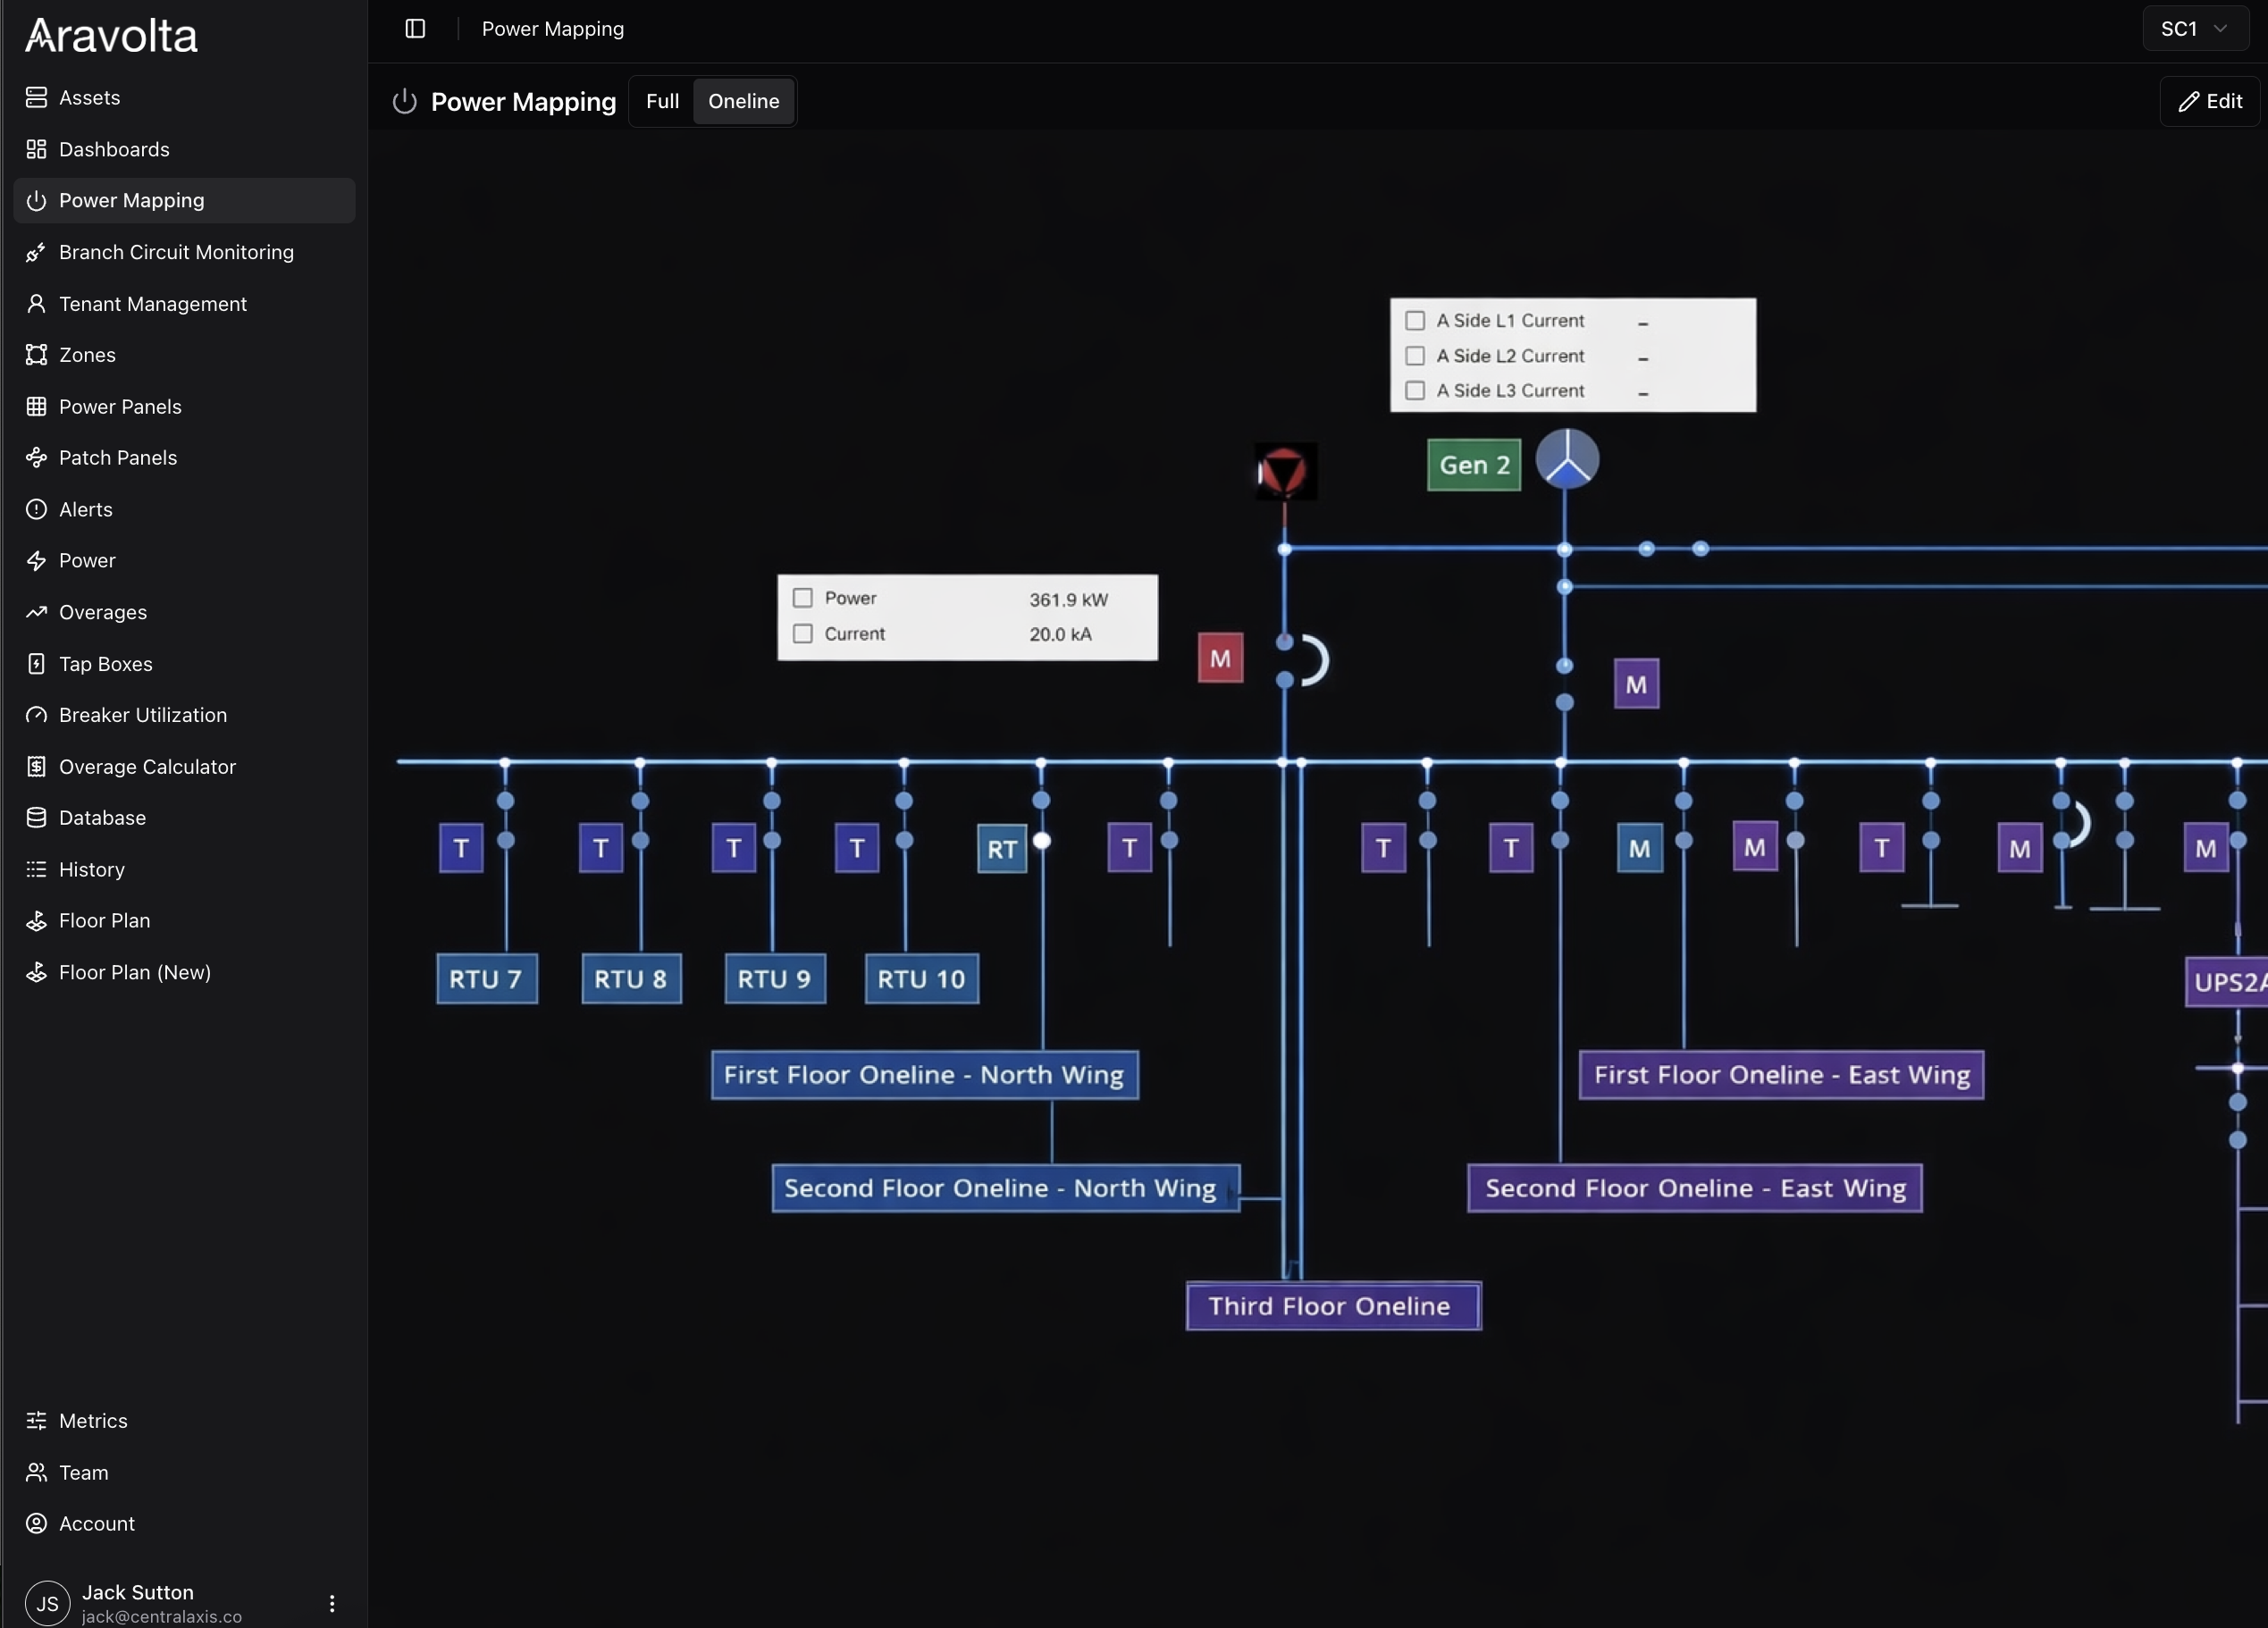Check the Power checkbox
2268x1628 pixels.
point(803,598)
